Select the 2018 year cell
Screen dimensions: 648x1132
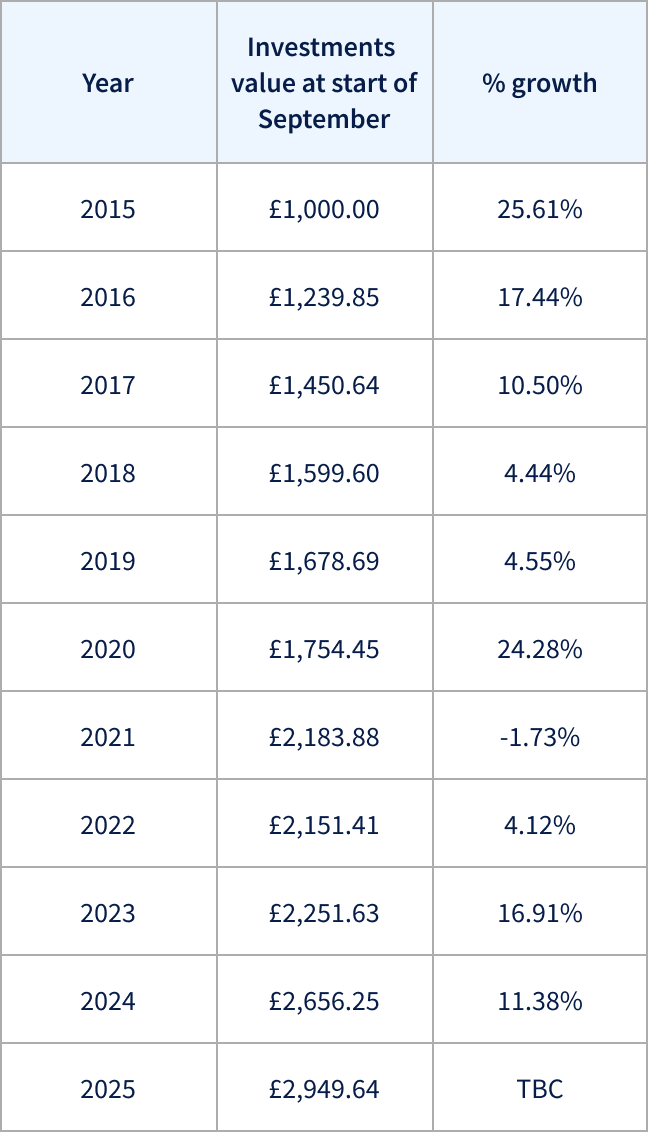[108, 474]
